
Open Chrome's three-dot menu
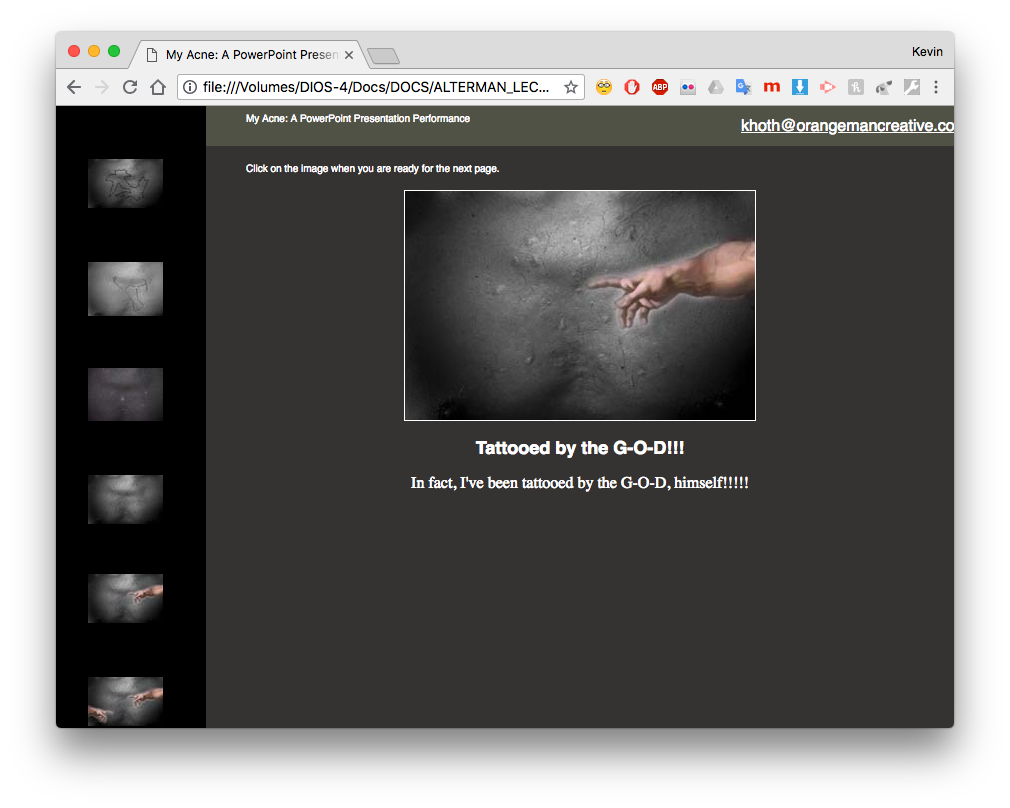click(x=936, y=87)
